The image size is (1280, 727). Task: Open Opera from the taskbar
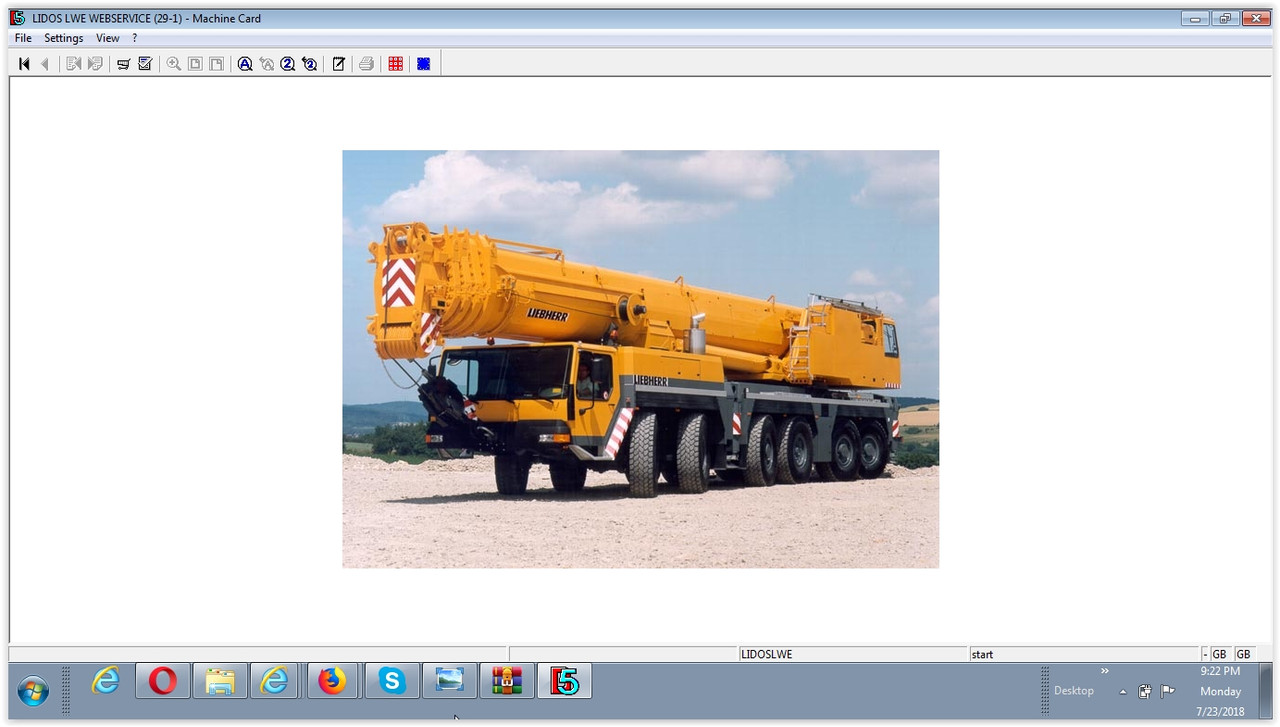coord(162,681)
